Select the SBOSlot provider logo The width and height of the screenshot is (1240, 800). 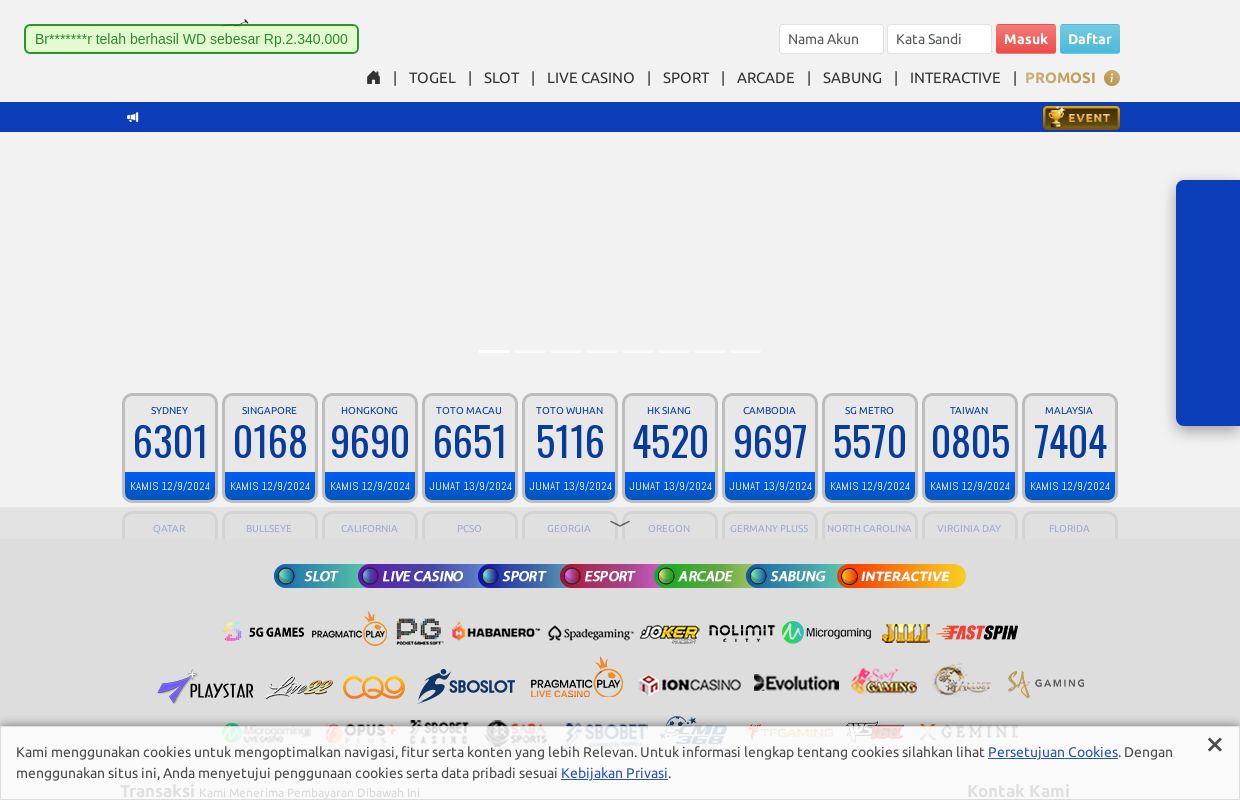tap(467, 686)
